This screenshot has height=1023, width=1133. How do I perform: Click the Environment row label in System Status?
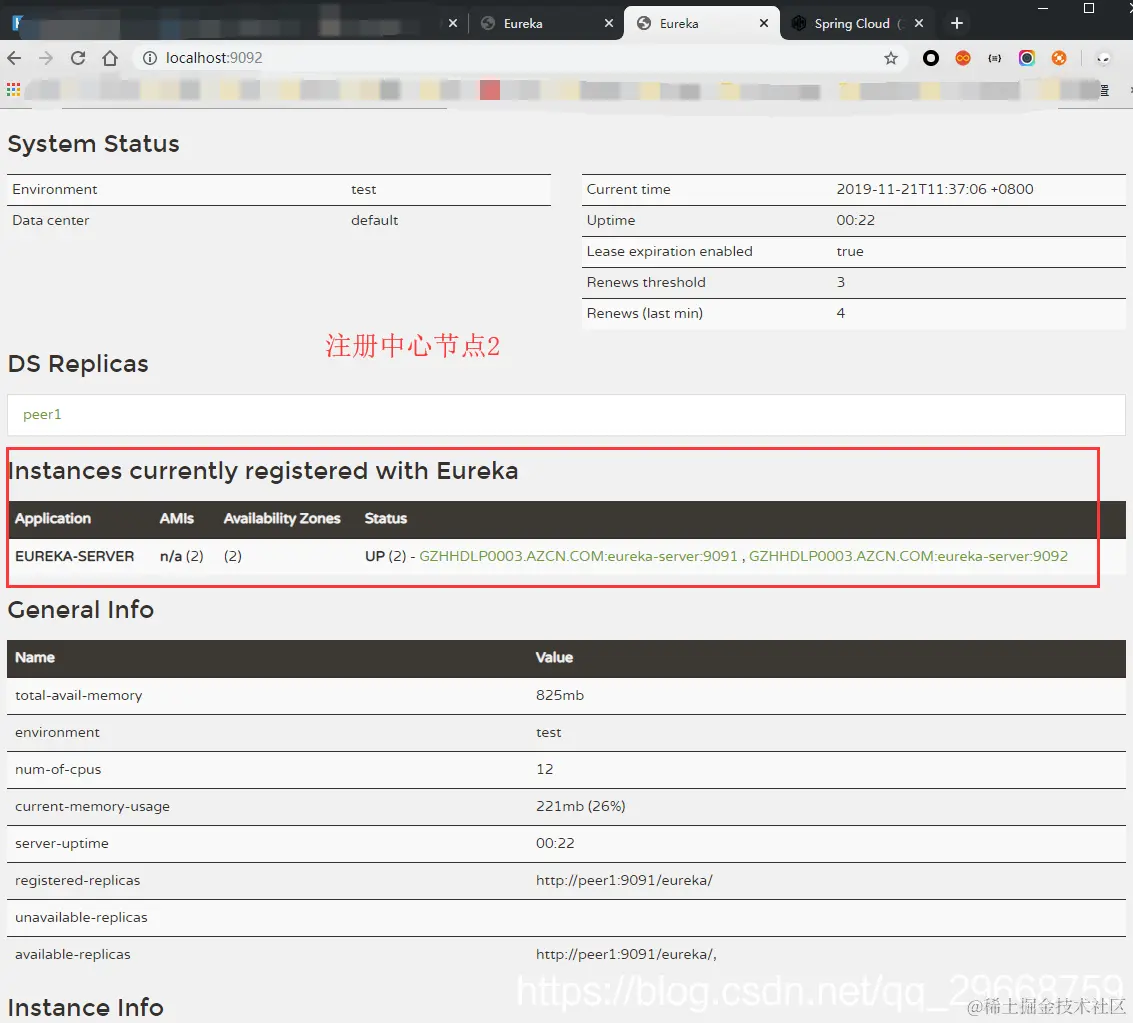(55, 189)
